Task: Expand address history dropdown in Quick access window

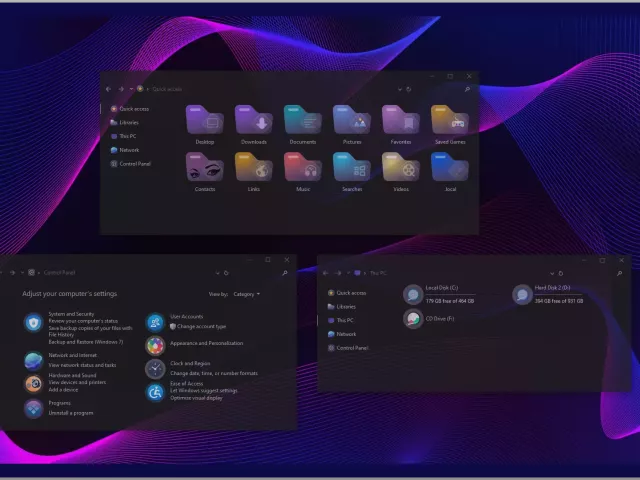Action: pos(398,89)
